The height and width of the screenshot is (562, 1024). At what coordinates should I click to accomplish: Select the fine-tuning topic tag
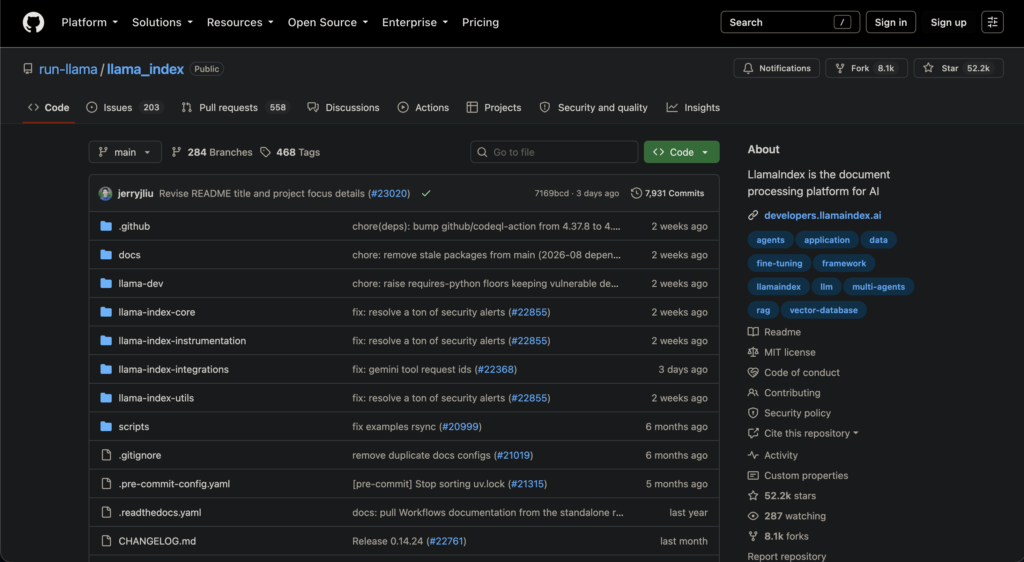coord(779,263)
